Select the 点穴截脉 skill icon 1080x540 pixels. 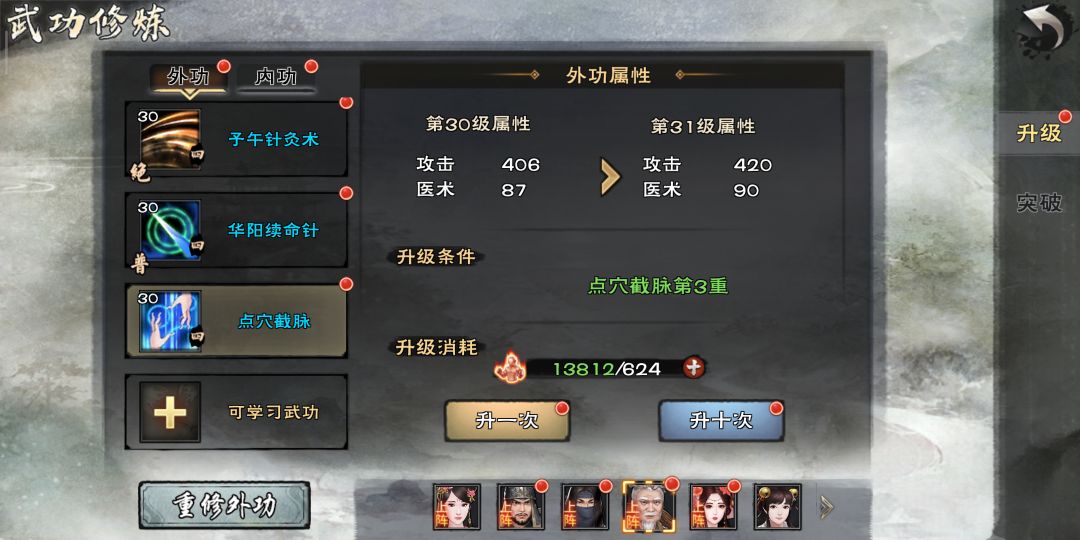point(170,321)
